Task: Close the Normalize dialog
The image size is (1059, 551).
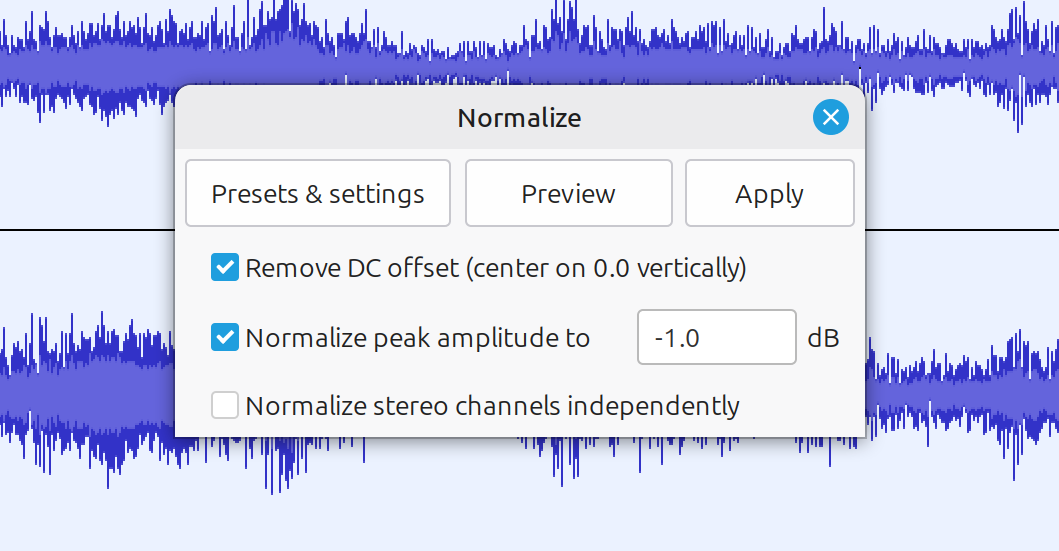Action: (830, 118)
